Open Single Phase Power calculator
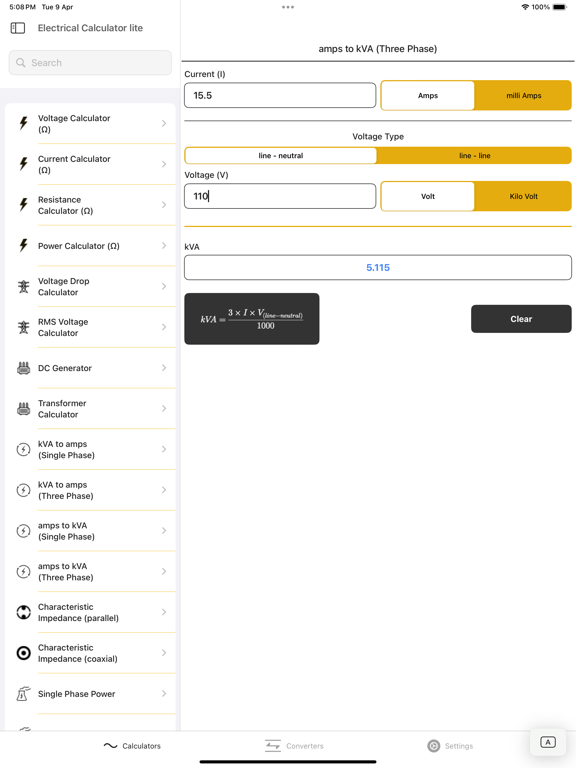 click(90, 694)
